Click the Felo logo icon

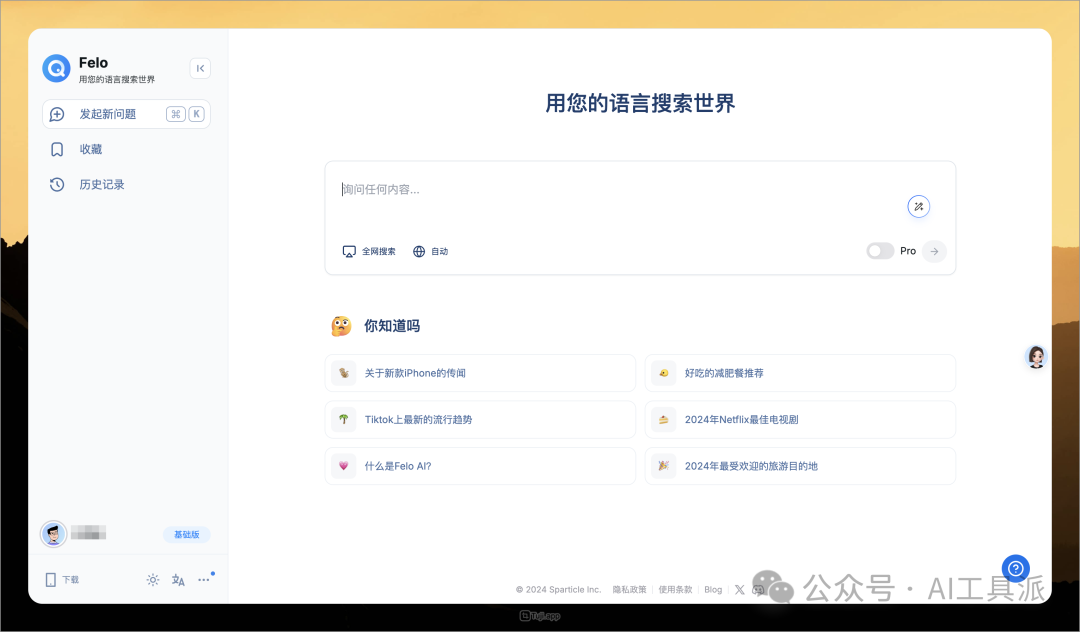coord(56,69)
